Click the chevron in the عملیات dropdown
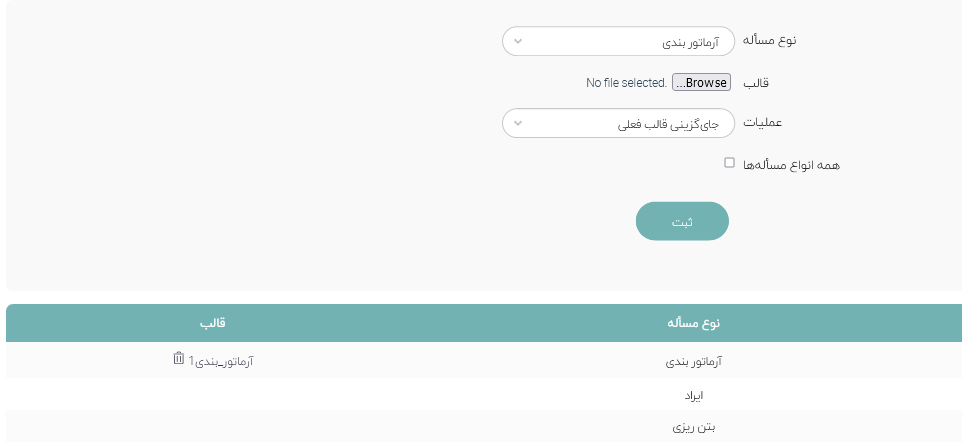Screen dimensions: 962x442 [x=517, y=124]
